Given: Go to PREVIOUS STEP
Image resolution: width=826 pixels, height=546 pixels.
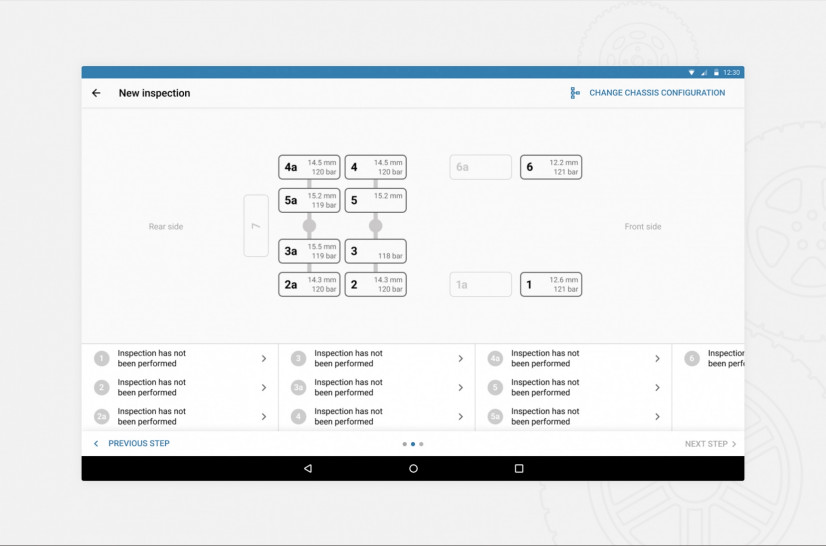Looking at the screenshot, I should tap(132, 443).
